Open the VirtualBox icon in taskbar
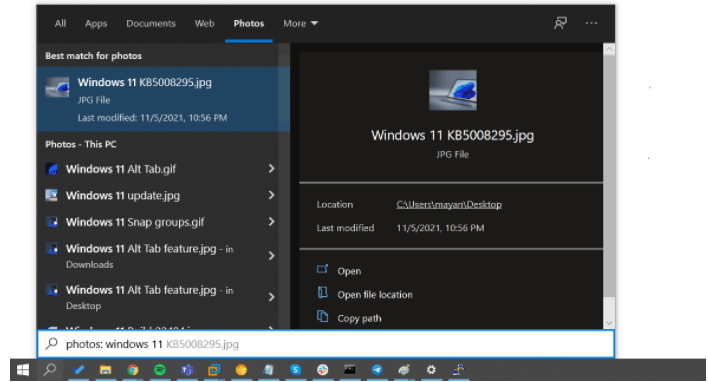Image resolution: width=708 pixels, height=382 pixels. pyautogui.click(x=214, y=370)
